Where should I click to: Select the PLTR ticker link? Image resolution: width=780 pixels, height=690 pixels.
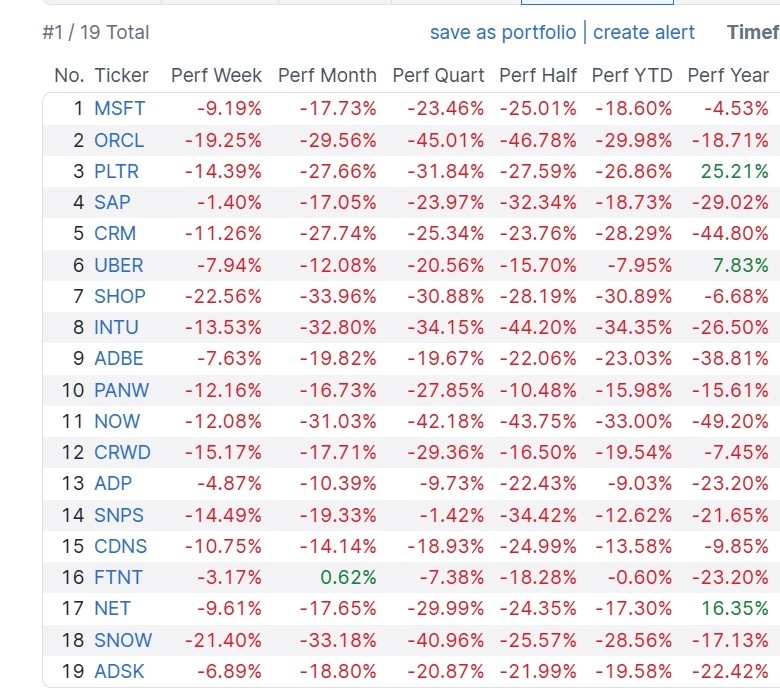[x=117, y=171]
